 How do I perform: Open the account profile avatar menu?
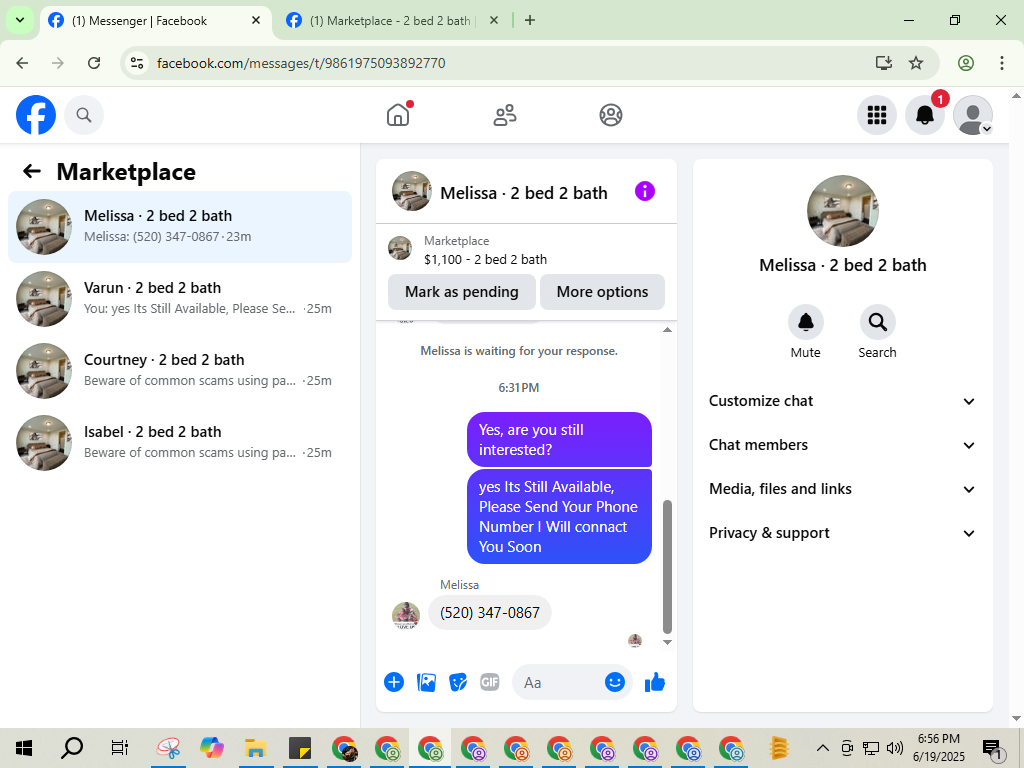click(x=973, y=115)
